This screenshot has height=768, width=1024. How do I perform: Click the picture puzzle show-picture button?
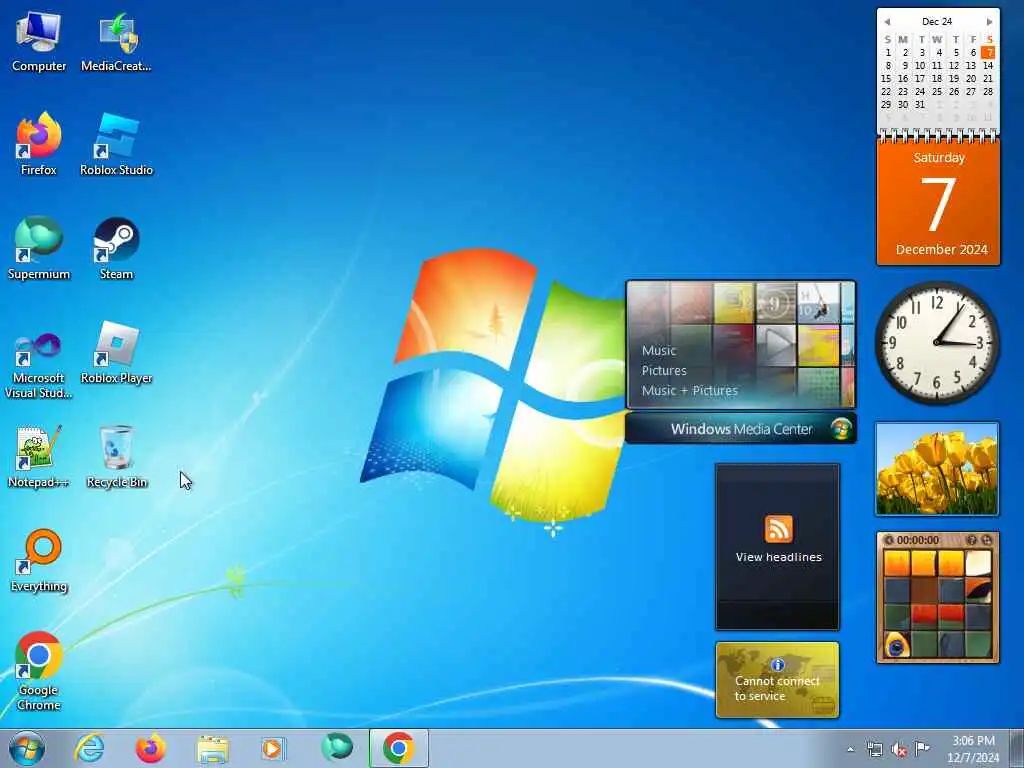click(971, 540)
